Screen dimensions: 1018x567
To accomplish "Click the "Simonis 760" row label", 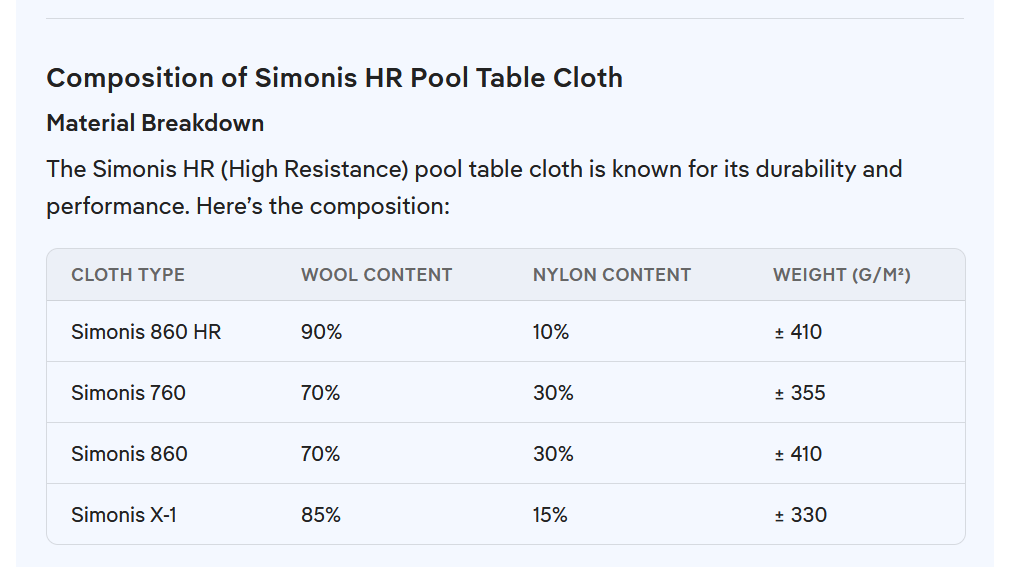I will point(128,393).
